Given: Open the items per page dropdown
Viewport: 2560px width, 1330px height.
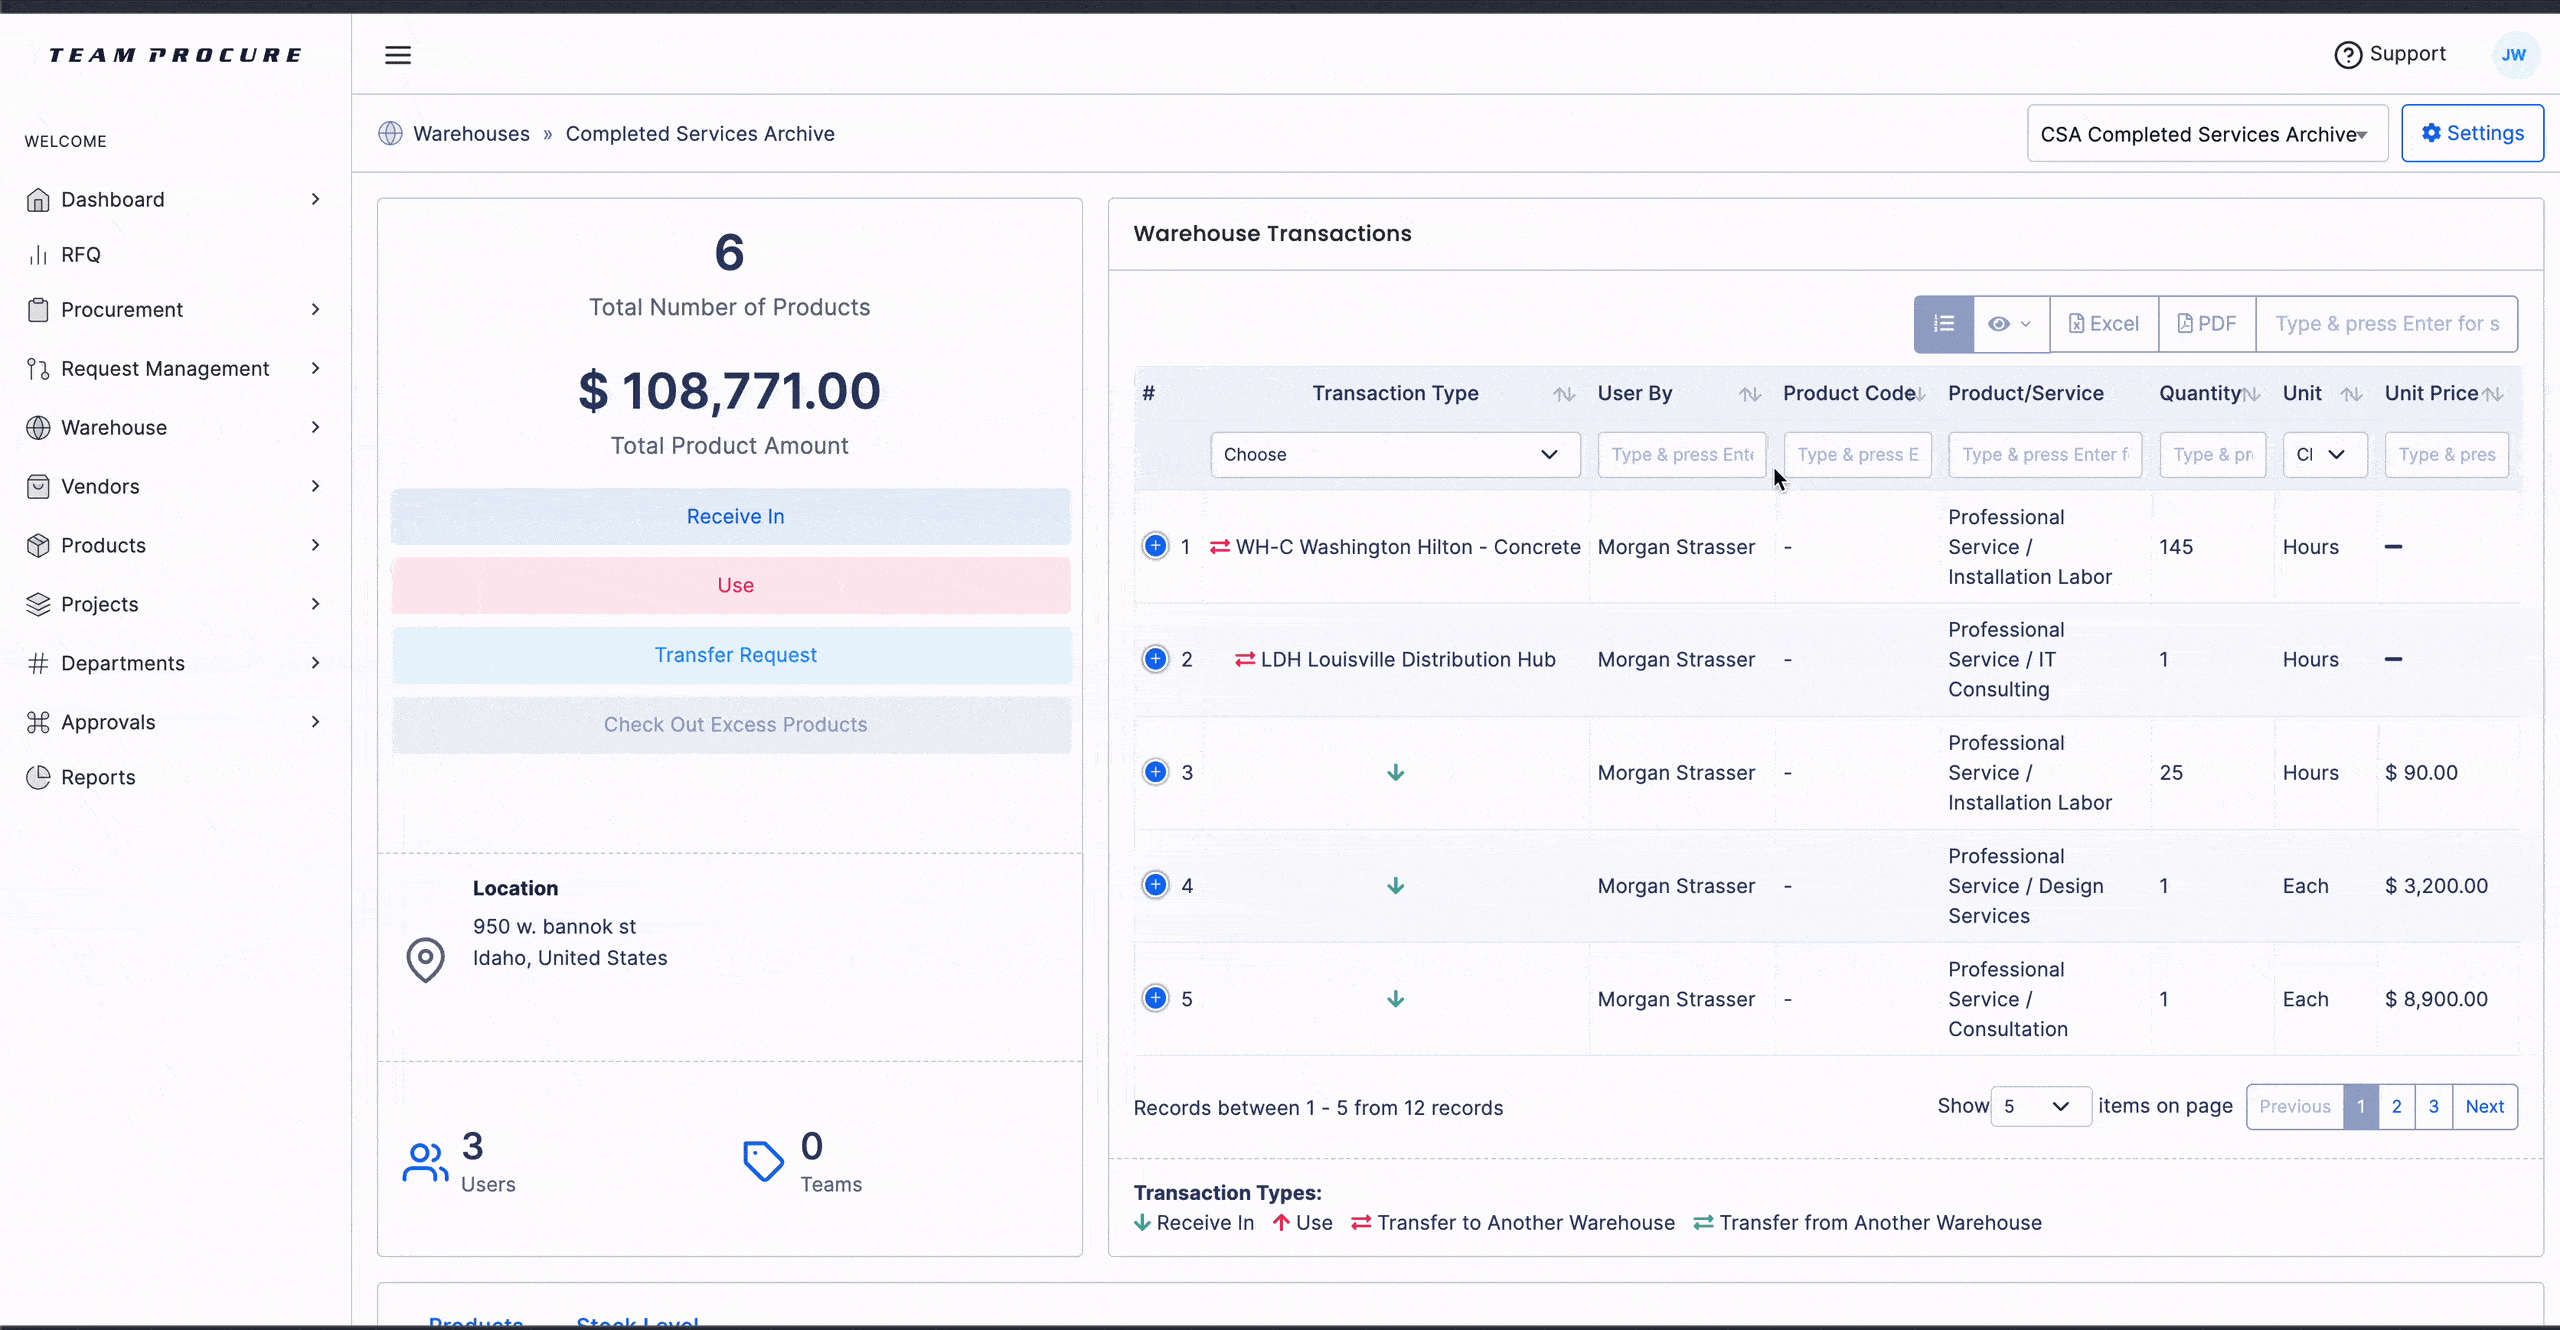Looking at the screenshot, I should [2040, 1106].
